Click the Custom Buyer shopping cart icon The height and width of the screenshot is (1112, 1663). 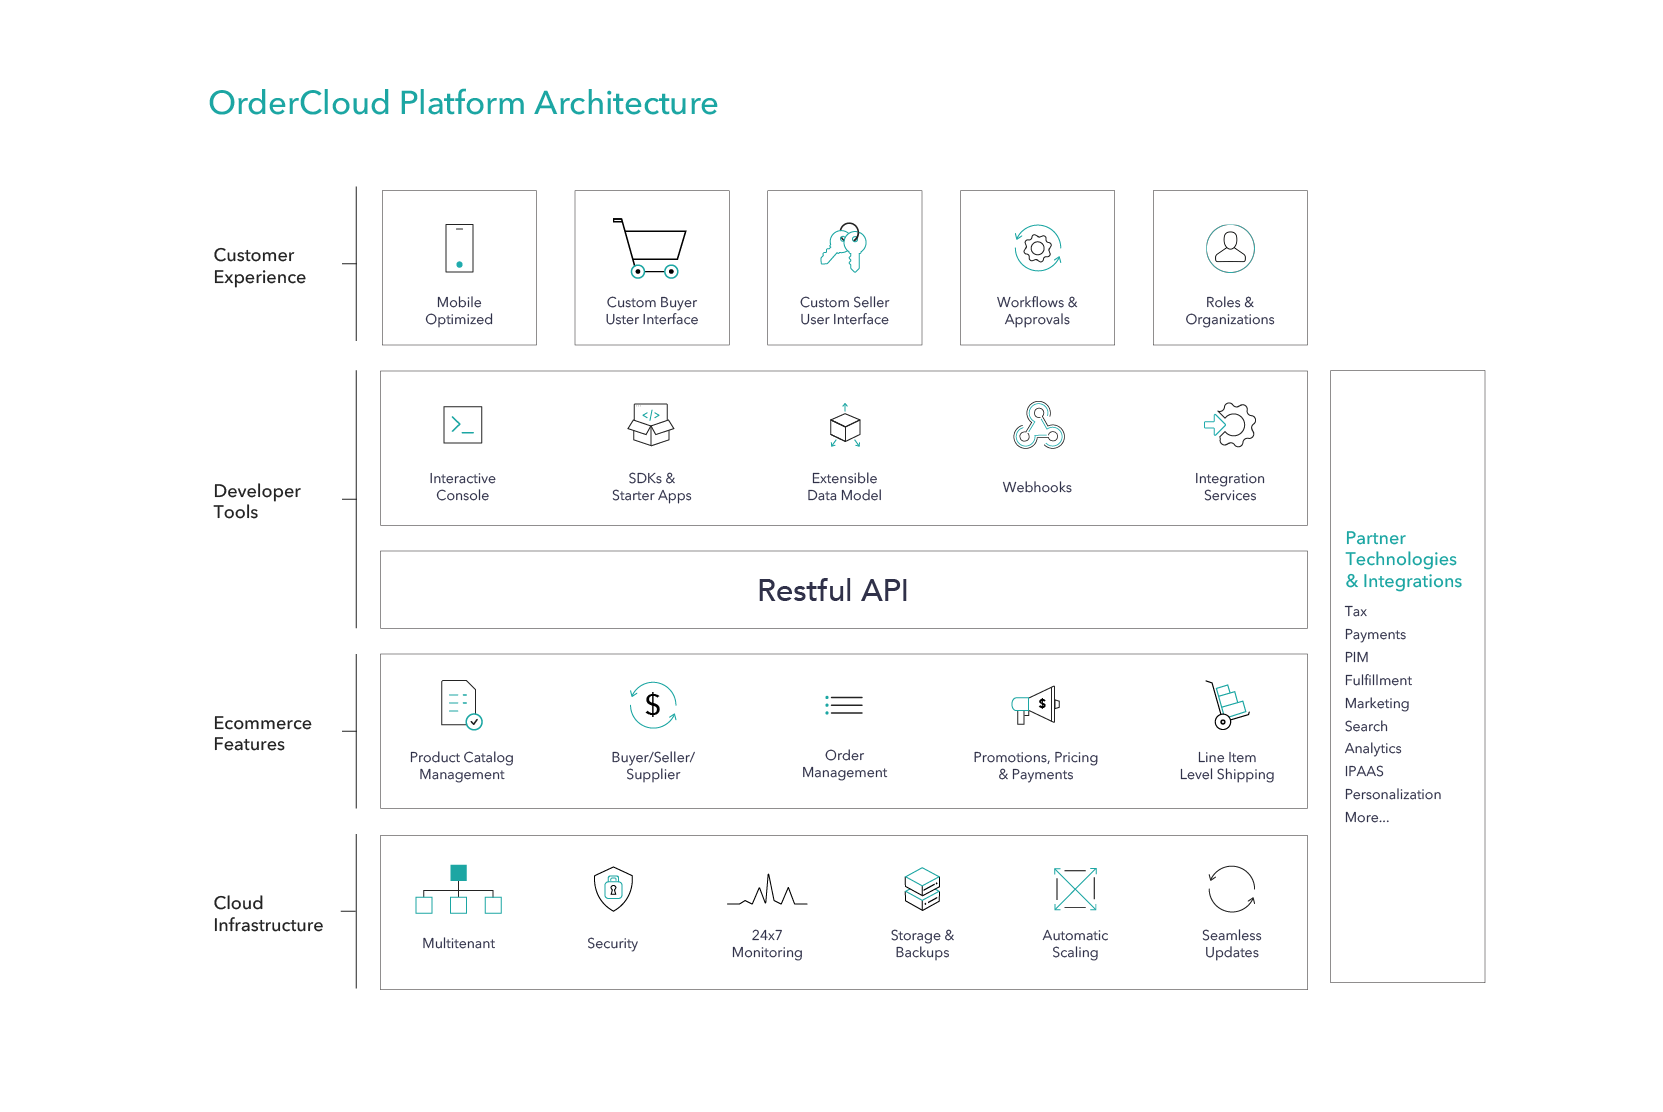[x=650, y=248]
